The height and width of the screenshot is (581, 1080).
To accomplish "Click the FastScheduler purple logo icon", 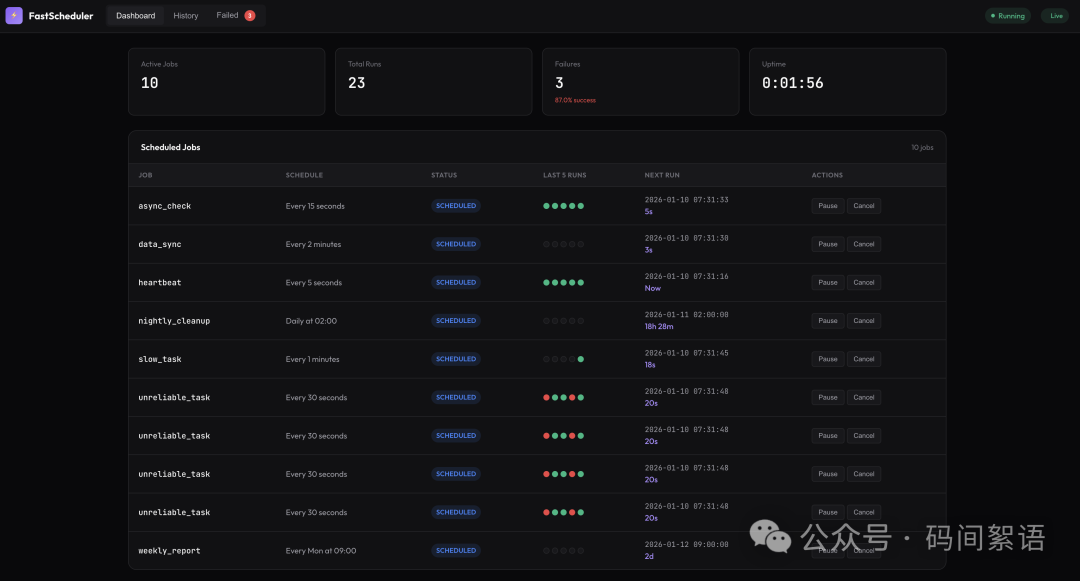I will click(x=14, y=16).
